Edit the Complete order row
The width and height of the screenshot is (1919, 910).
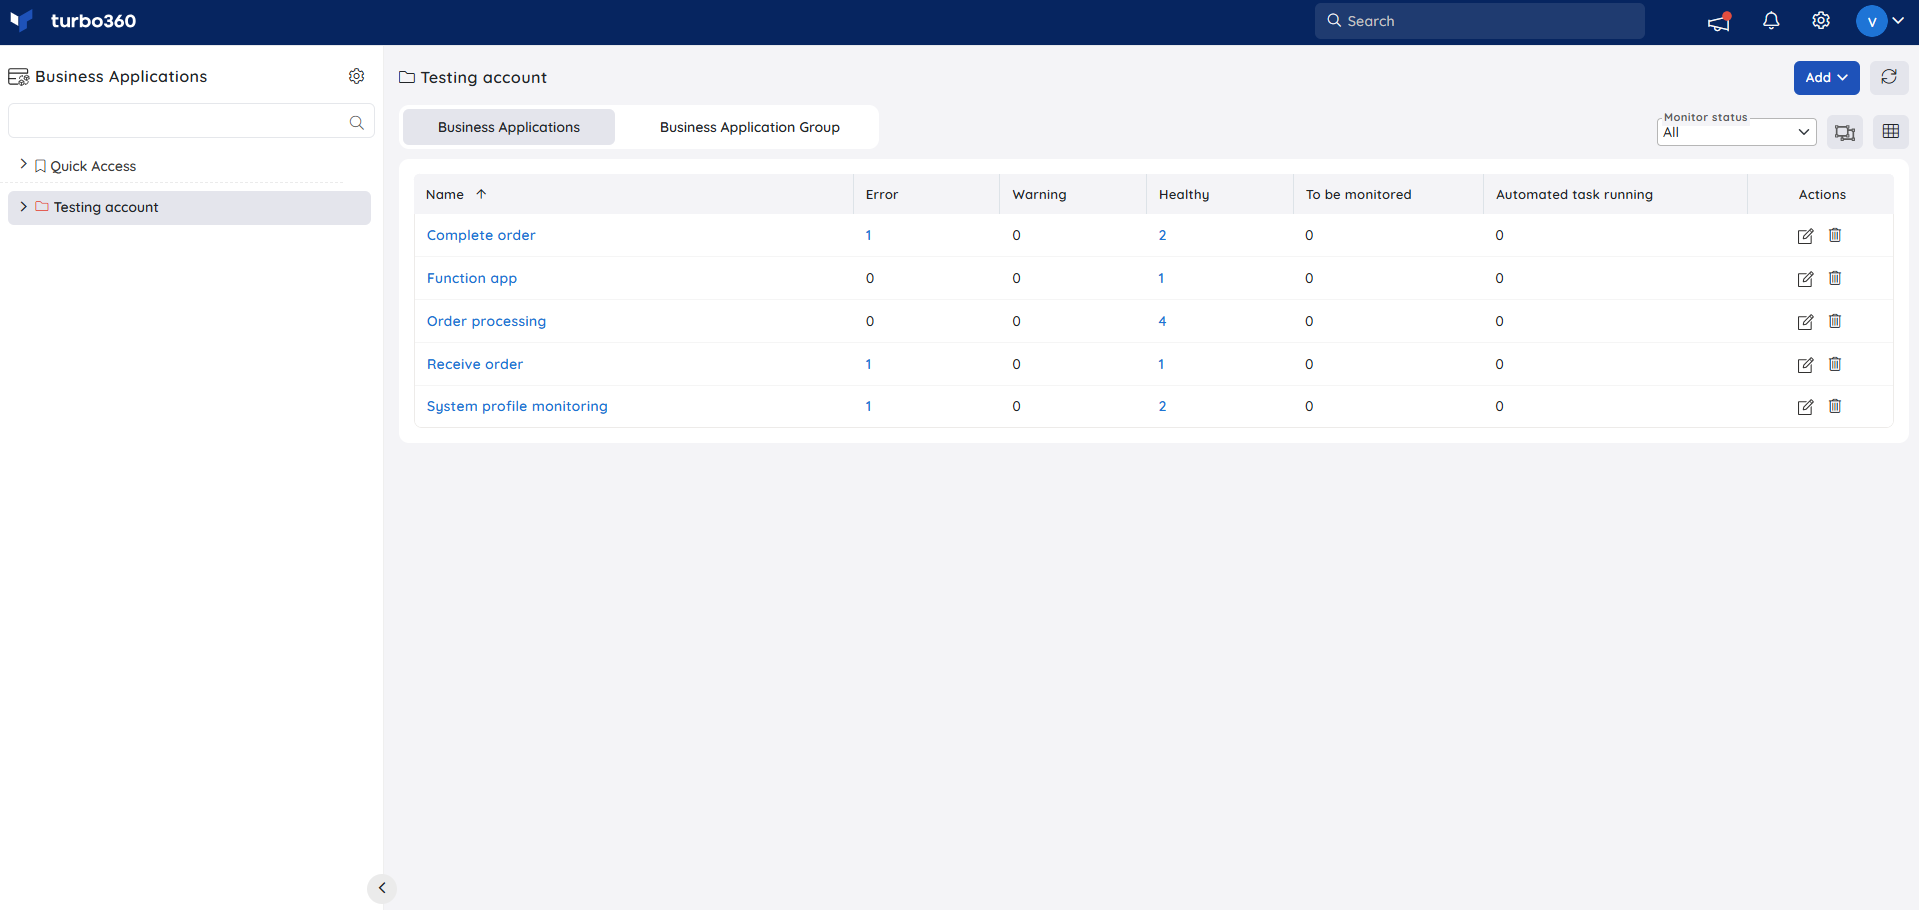(1805, 236)
